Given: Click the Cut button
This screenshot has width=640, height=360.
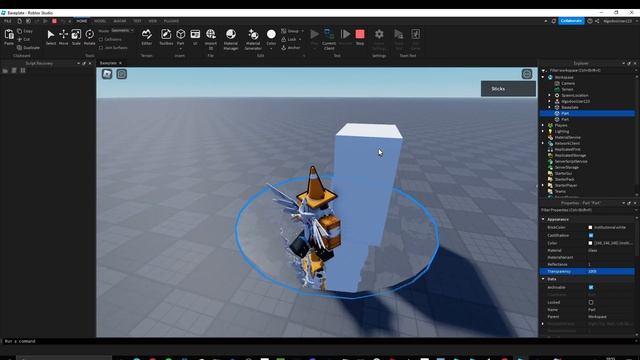Looking at the screenshot, I should pyautogui.click(x=24, y=39).
